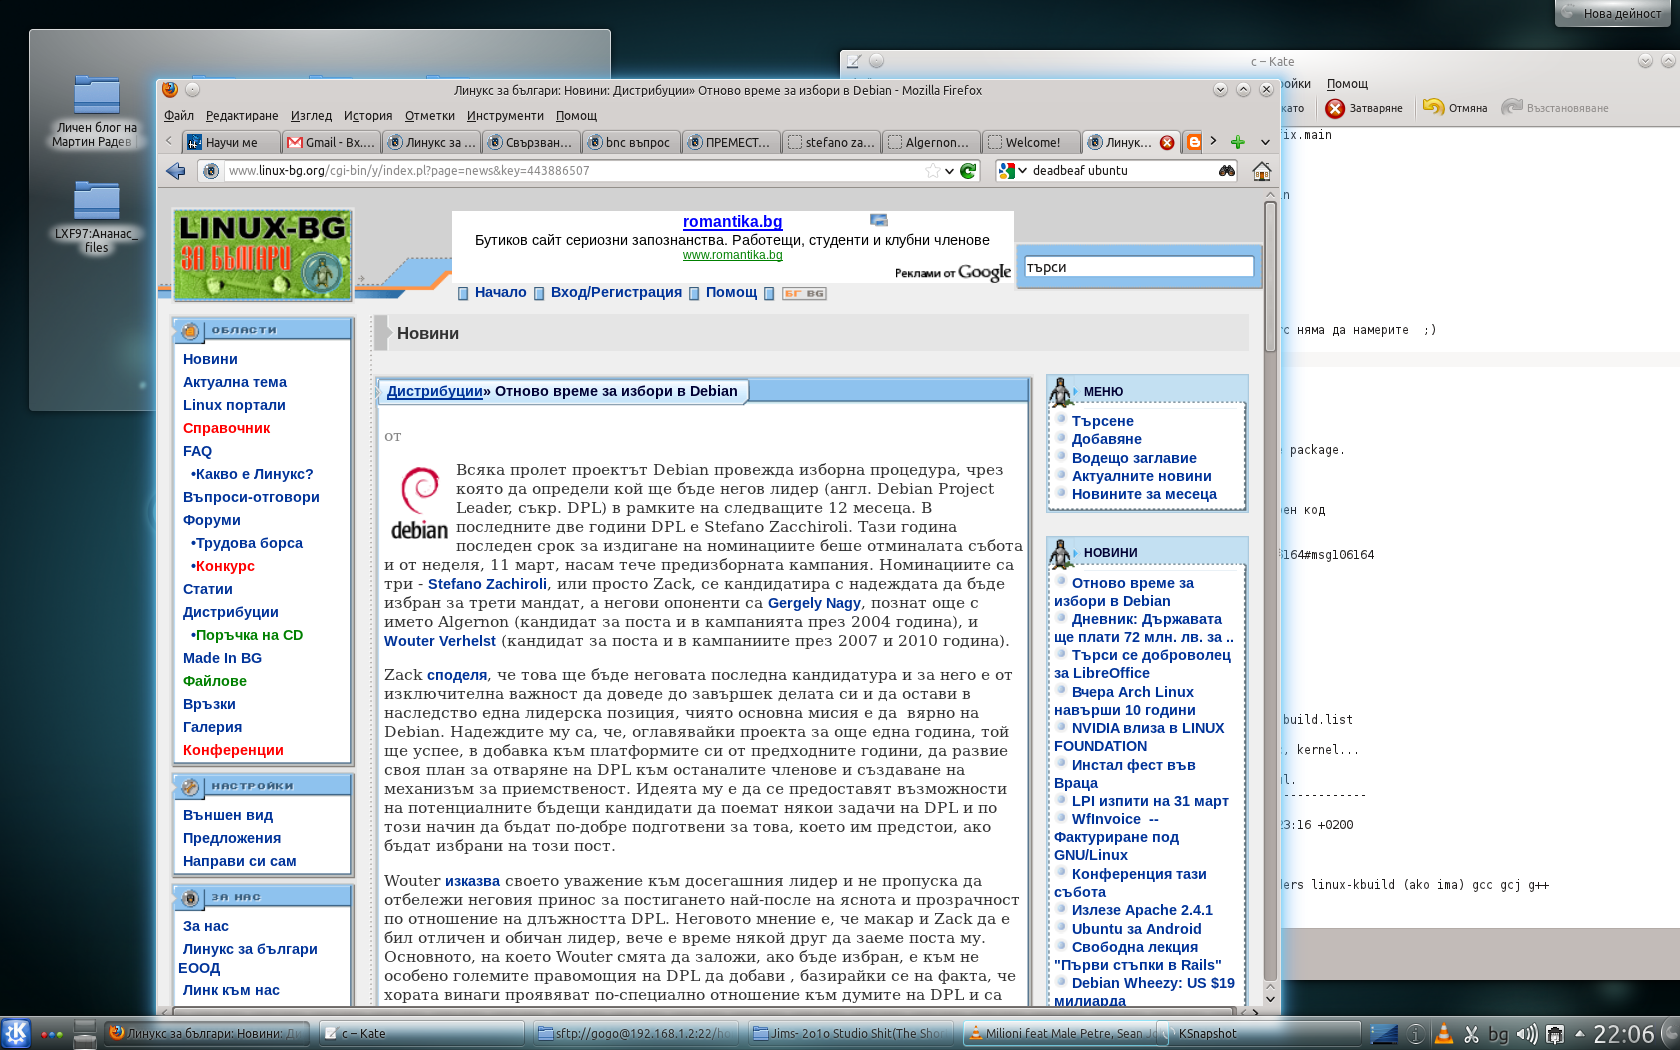Show hidden tray icons arrow
This screenshot has height=1050, width=1680.
[x=1580, y=1034]
